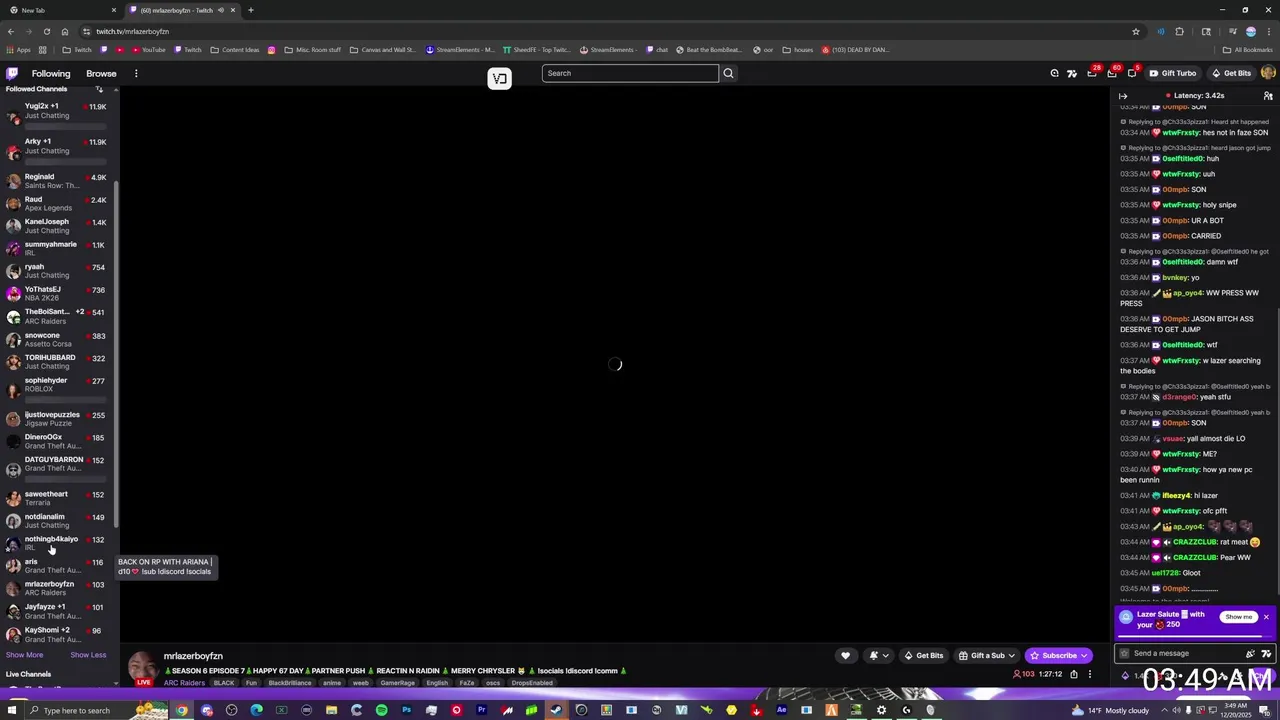Click the Search input field
The width and height of the screenshot is (1280, 720).
pyautogui.click(x=630, y=73)
